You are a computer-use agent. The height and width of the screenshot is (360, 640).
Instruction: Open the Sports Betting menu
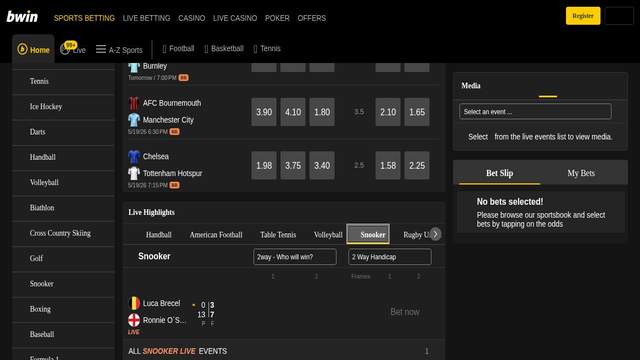coord(84,18)
